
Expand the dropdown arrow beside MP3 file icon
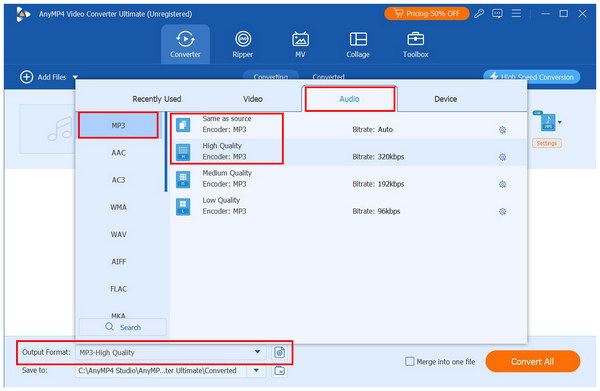560,122
